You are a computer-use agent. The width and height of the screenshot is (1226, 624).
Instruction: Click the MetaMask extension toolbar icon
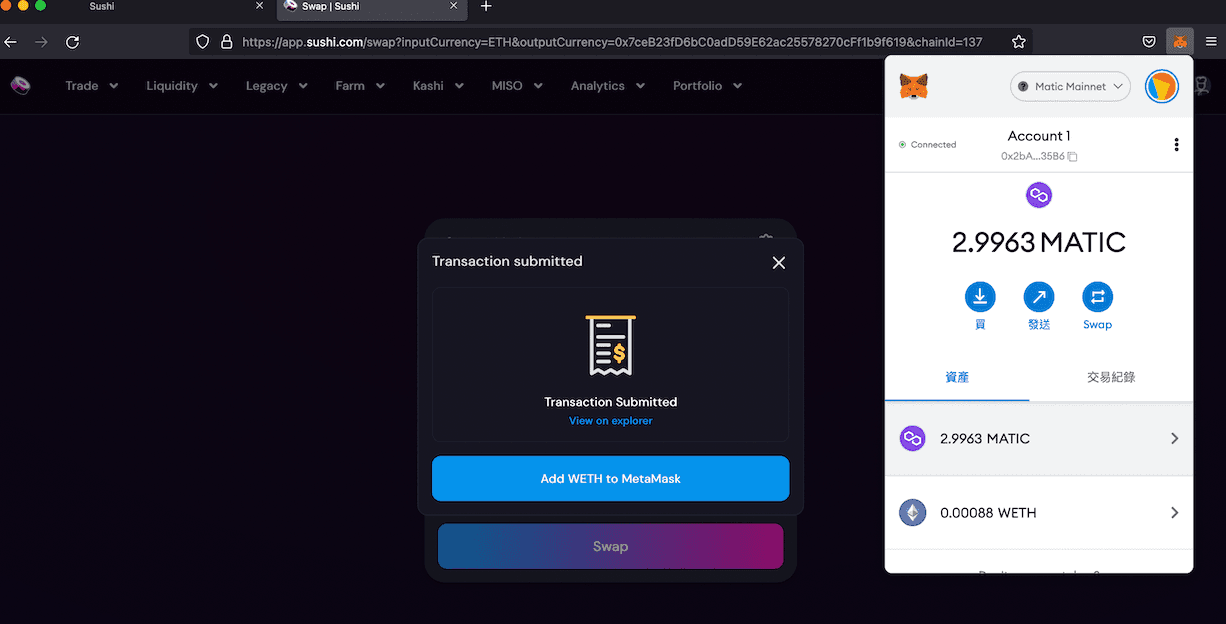(x=1180, y=42)
